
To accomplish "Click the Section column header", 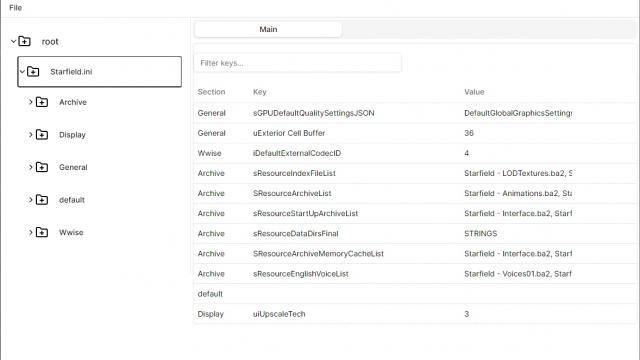I will [x=211, y=92].
